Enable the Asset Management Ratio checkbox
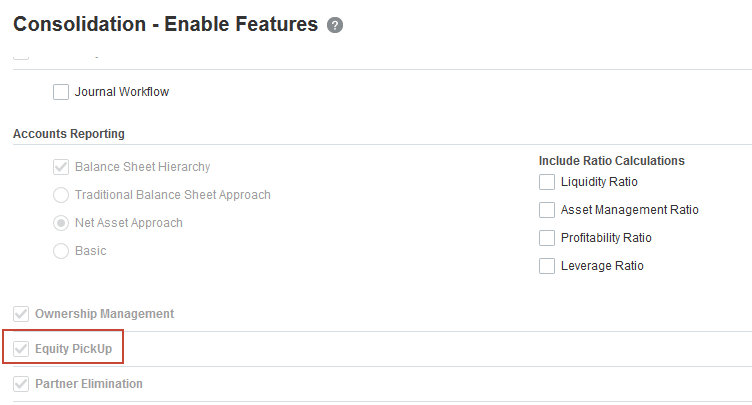The height and width of the screenshot is (405, 752). 547,210
